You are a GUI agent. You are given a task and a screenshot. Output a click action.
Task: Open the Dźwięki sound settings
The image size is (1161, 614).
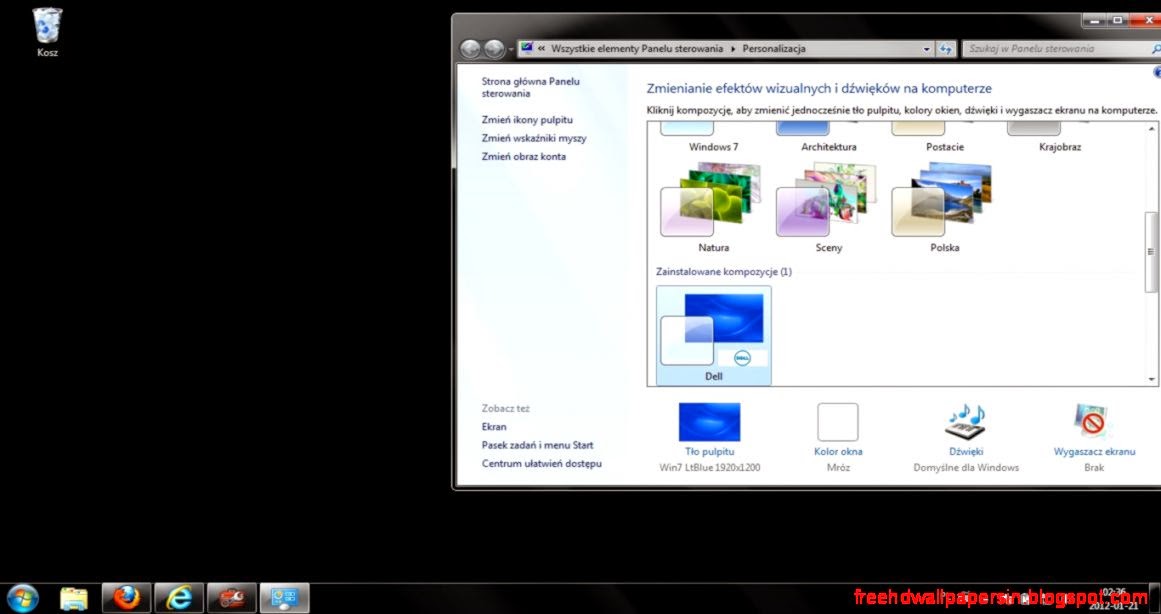point(965,421)
